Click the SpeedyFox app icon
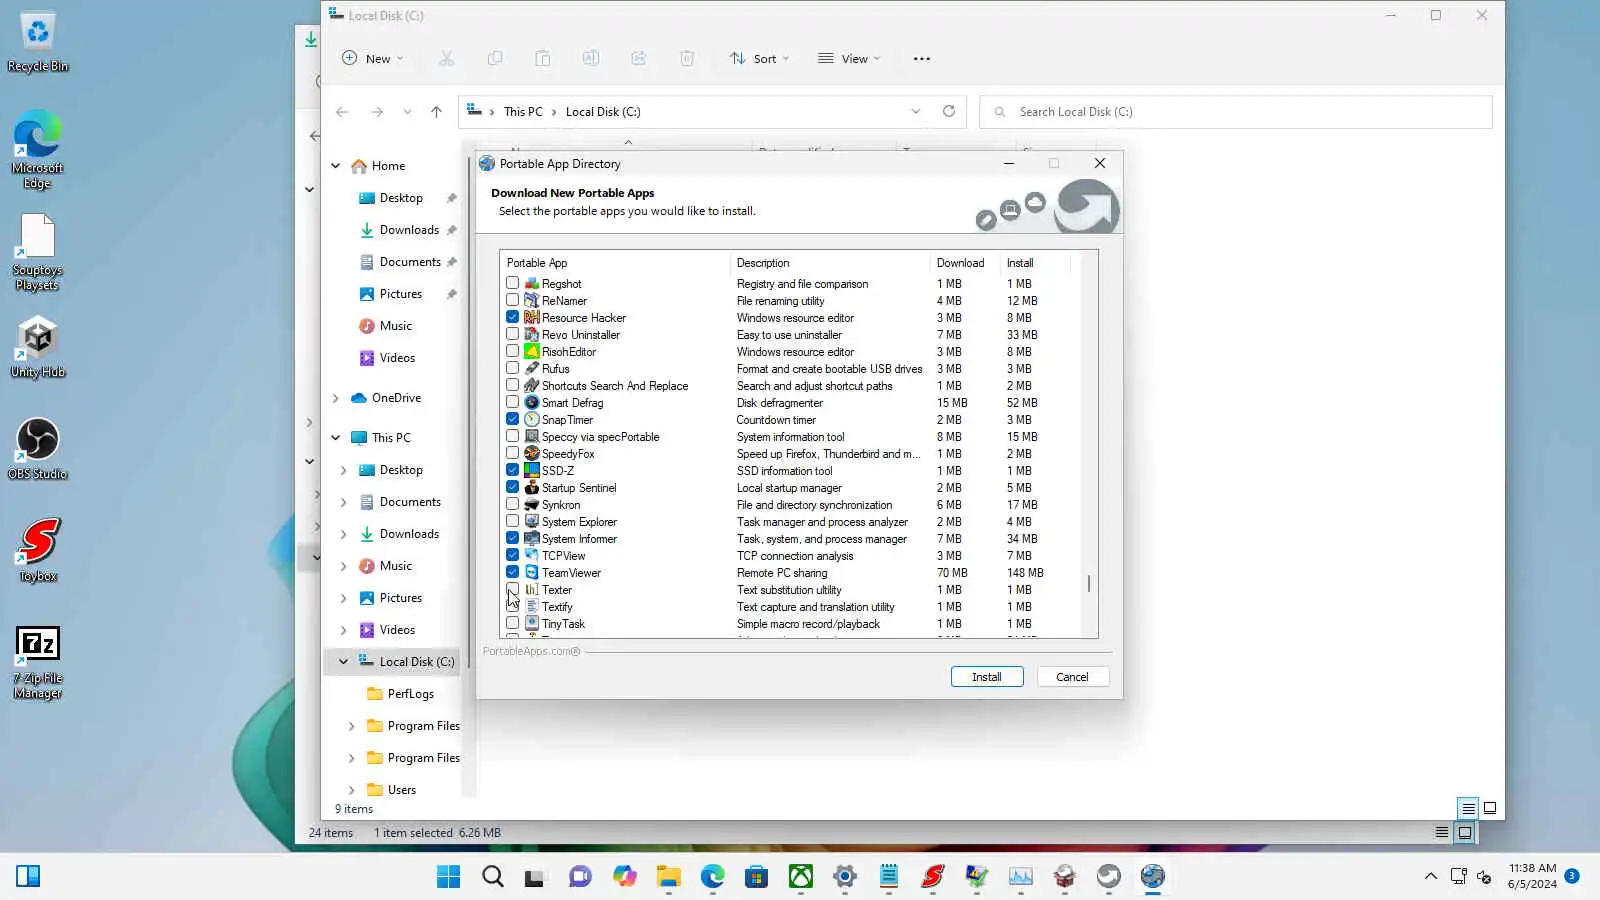Screen dimensions: 1600x900 point(532,454)
